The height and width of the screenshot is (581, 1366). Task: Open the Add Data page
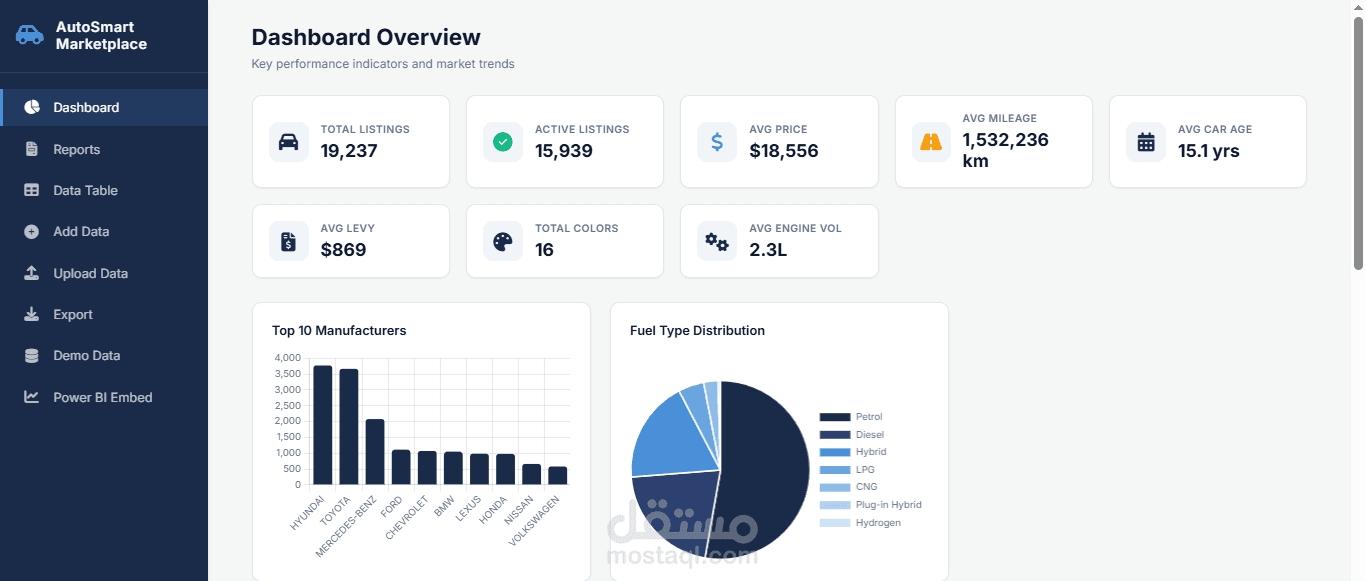(104, 231)
